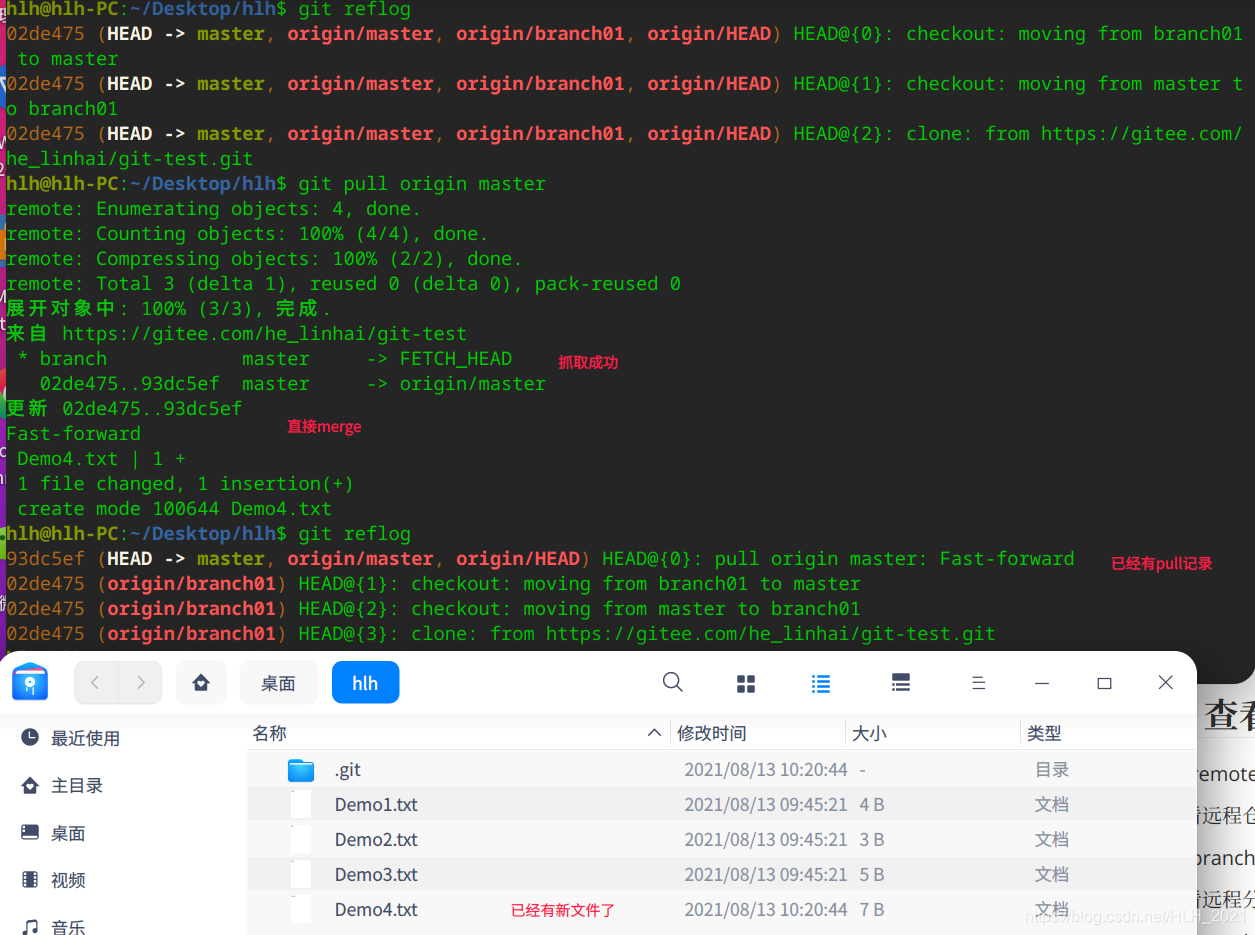Select the .git folder row

(721, 770)
